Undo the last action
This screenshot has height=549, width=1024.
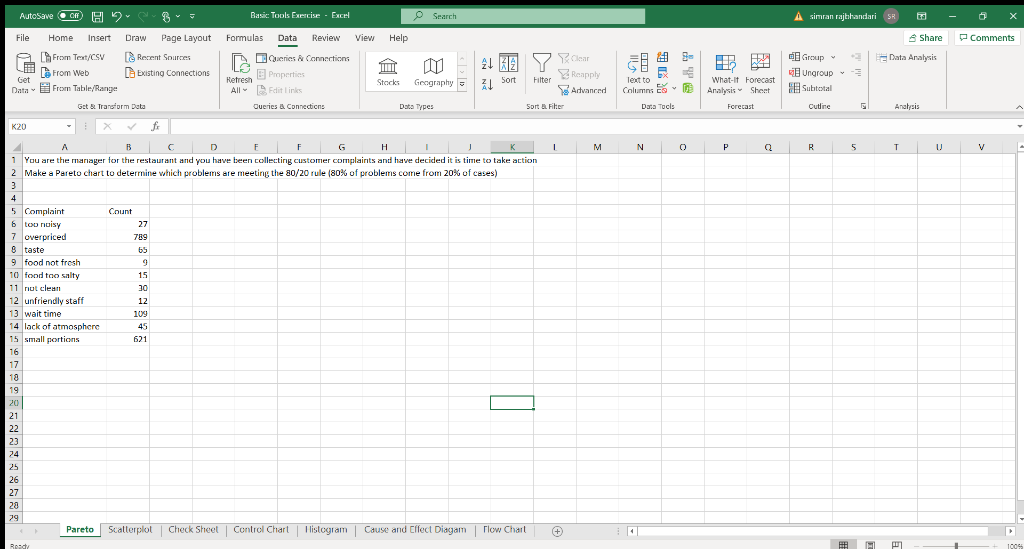click(x=116, y=16)
